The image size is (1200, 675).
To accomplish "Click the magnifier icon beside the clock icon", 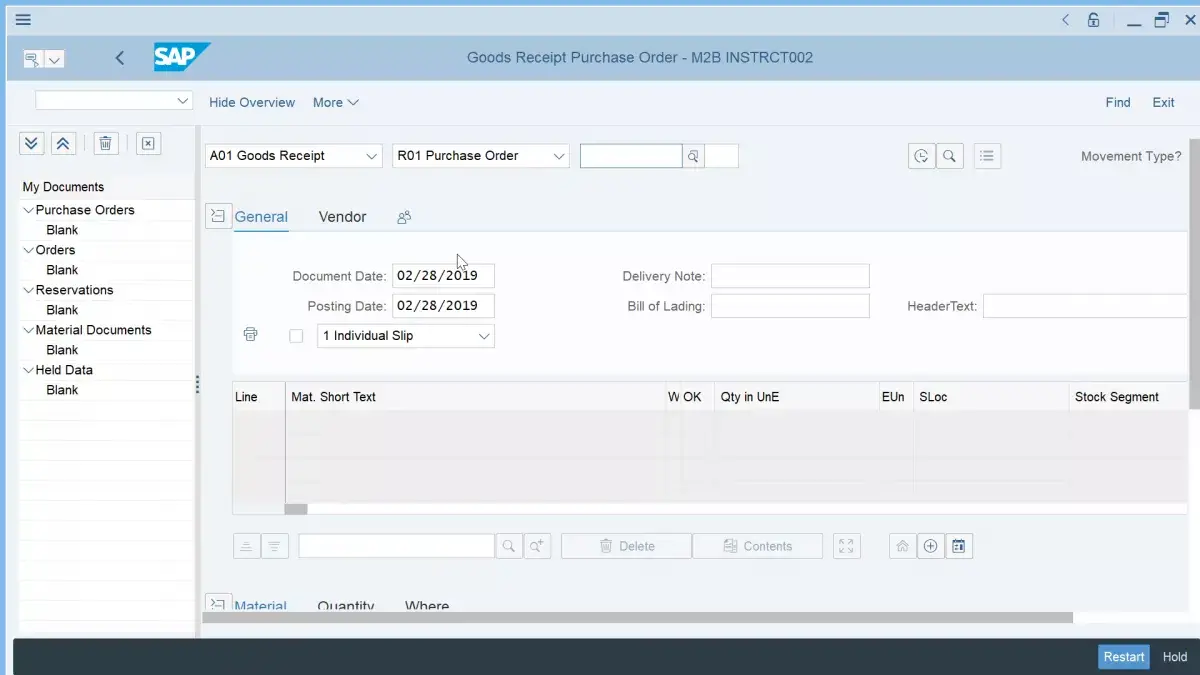I will coord(950,156).
